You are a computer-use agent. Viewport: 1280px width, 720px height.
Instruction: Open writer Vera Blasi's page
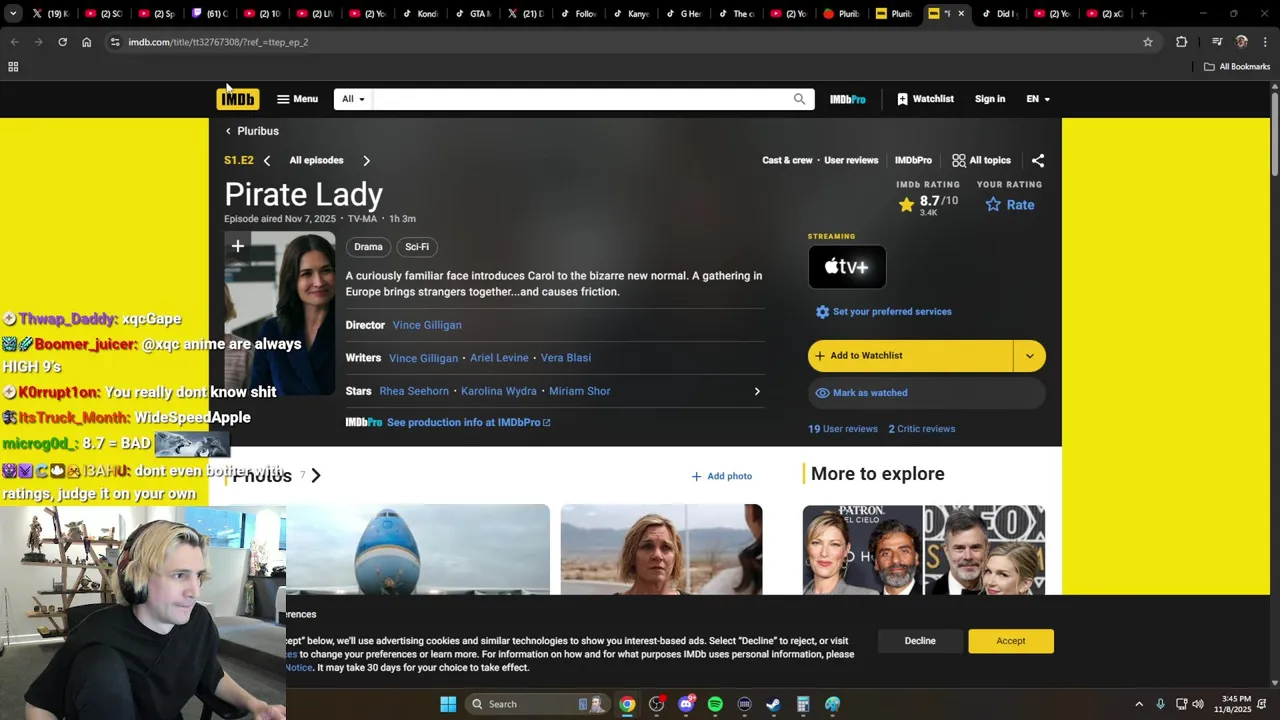[x=566, y=358]
